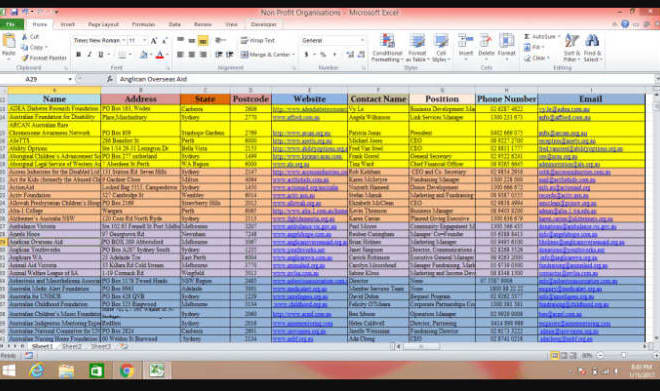Click the cell Borders icon
The height and width of the screenshot is (391, 660).
coord(122,55)
